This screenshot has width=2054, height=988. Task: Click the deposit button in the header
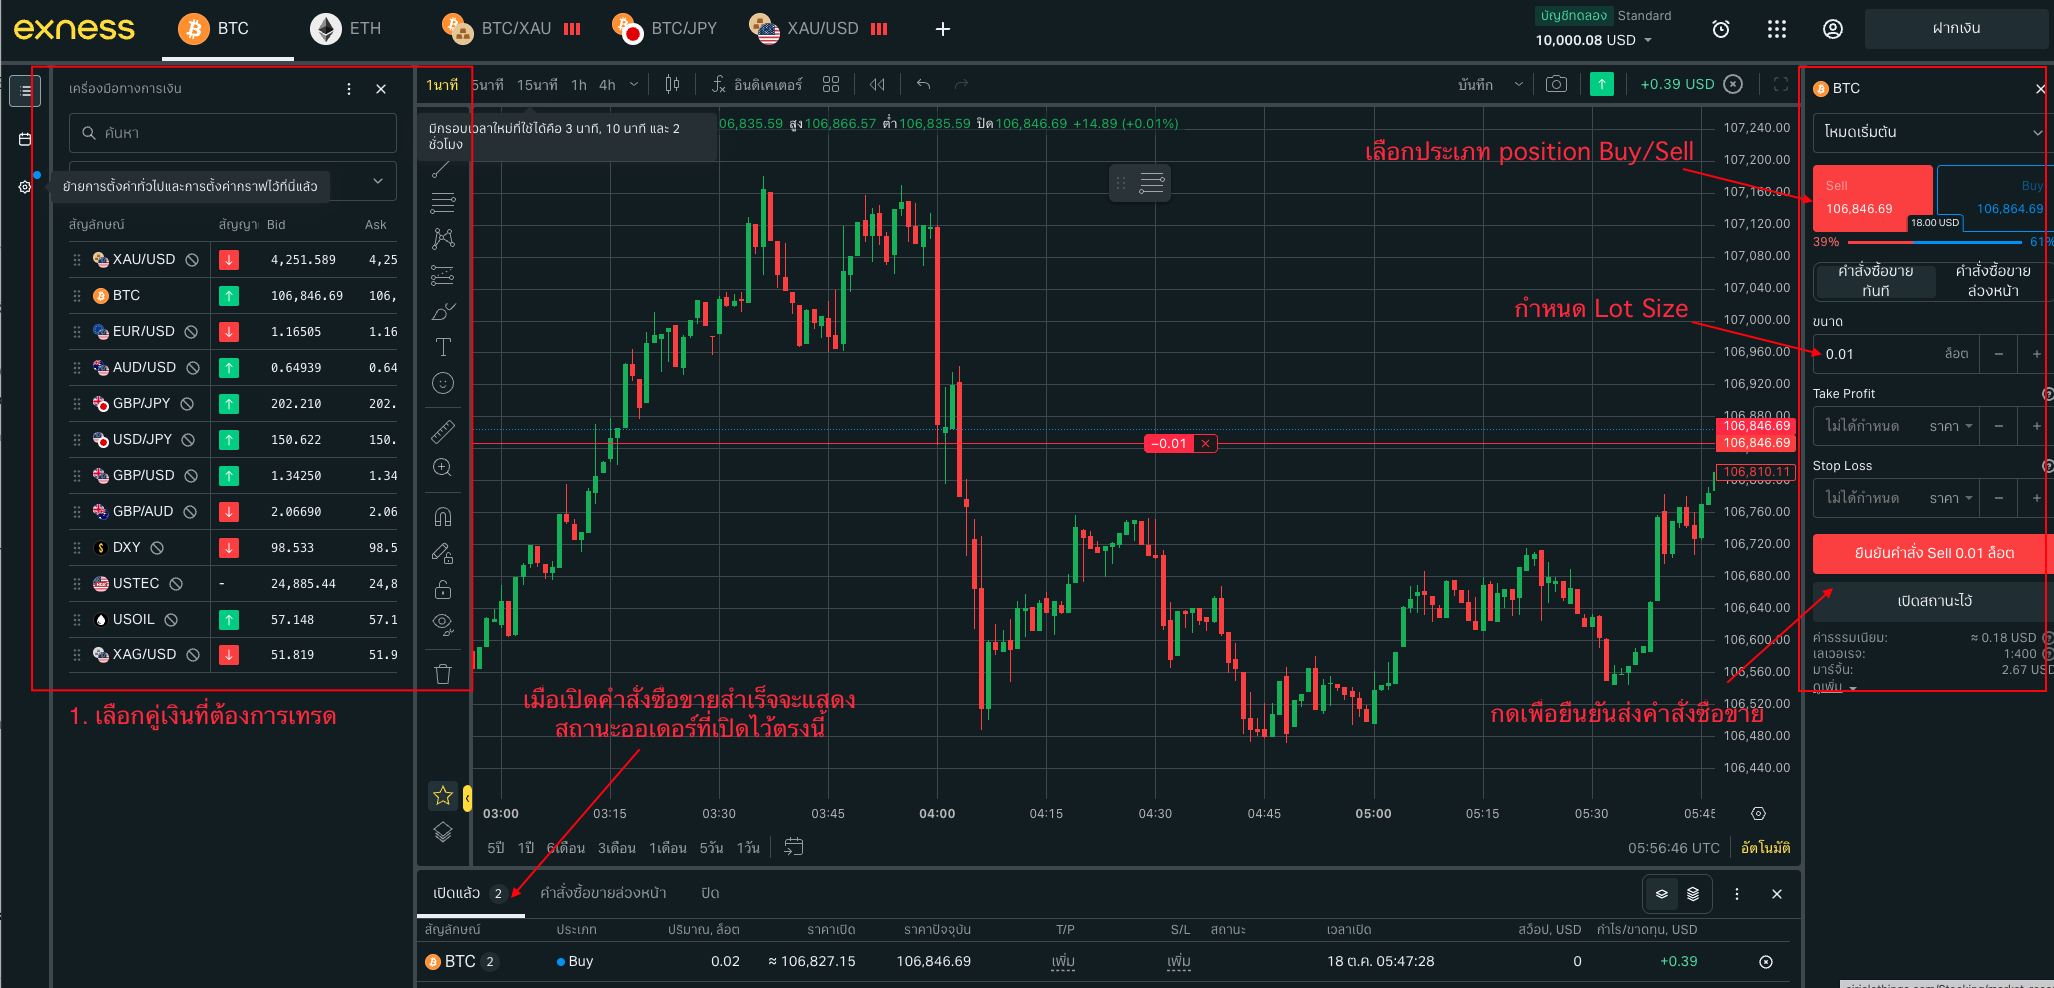coord(1955,29)
